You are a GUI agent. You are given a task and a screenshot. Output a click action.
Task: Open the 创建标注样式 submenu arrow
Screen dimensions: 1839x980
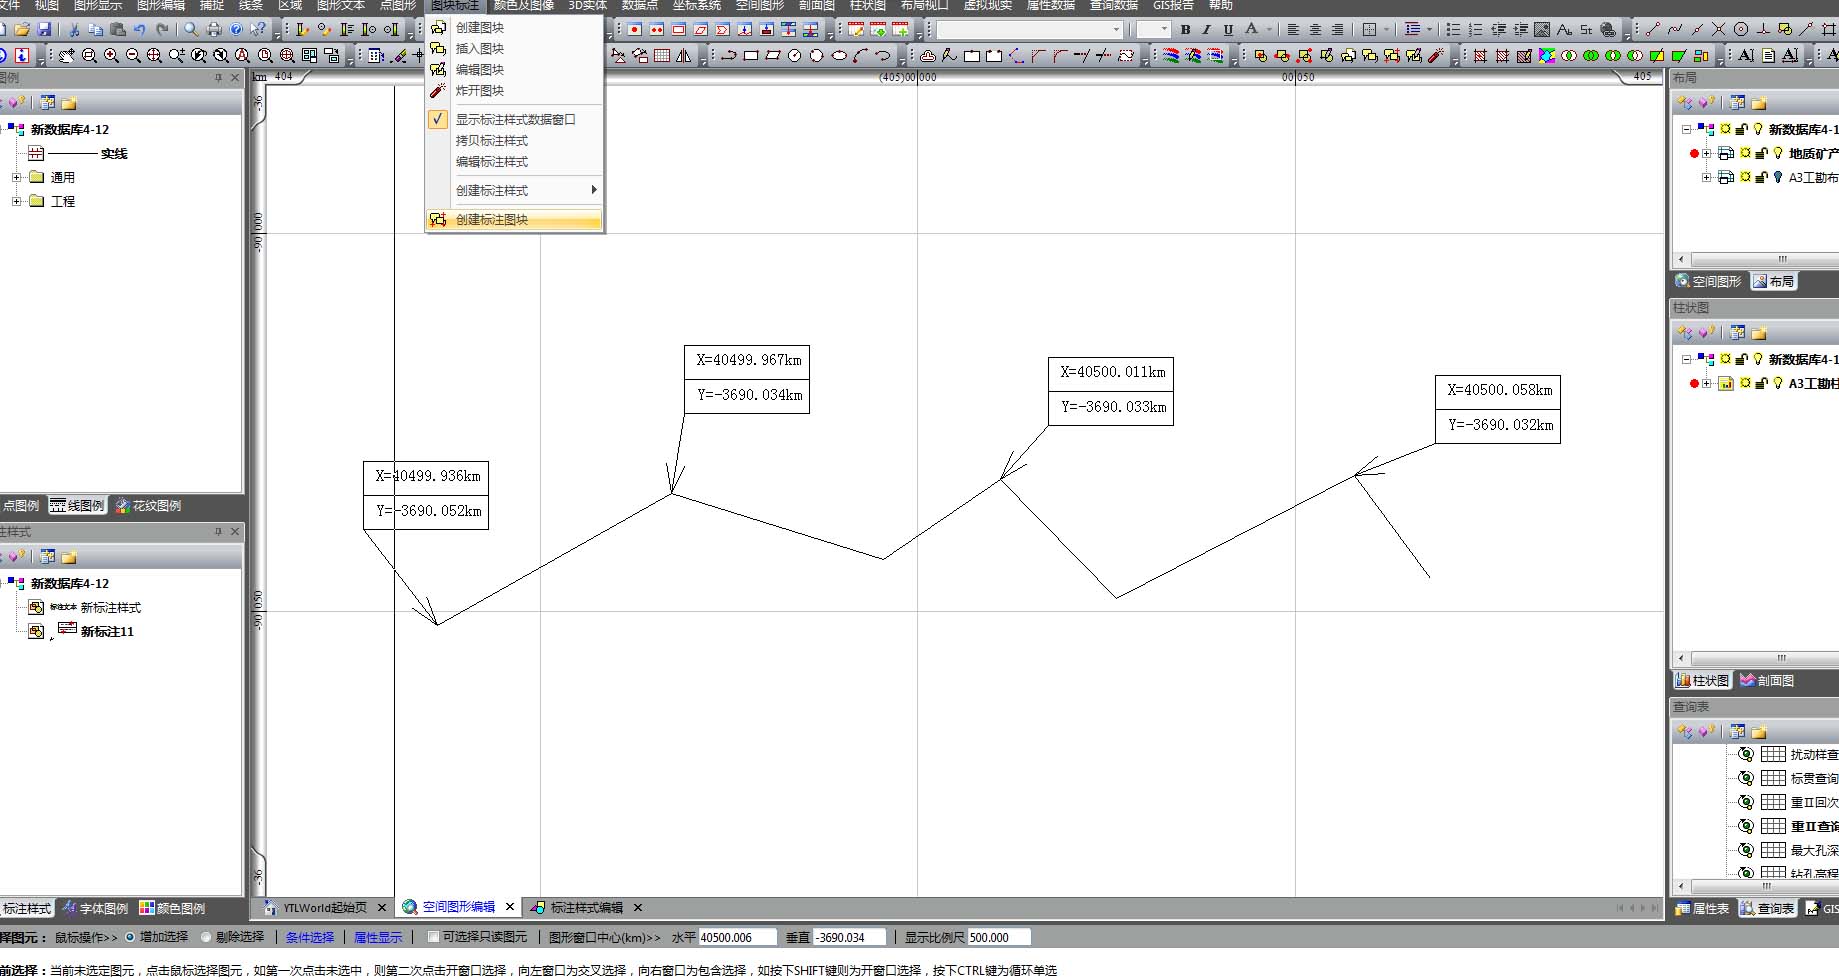(x=594, y=190)
